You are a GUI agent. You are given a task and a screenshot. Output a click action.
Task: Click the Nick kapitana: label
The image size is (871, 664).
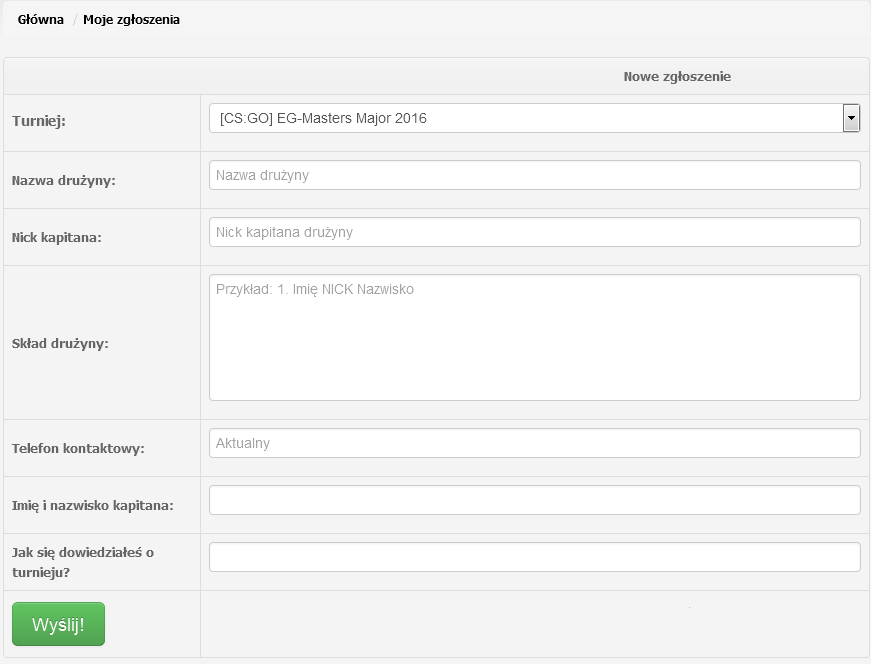[57, 238]
